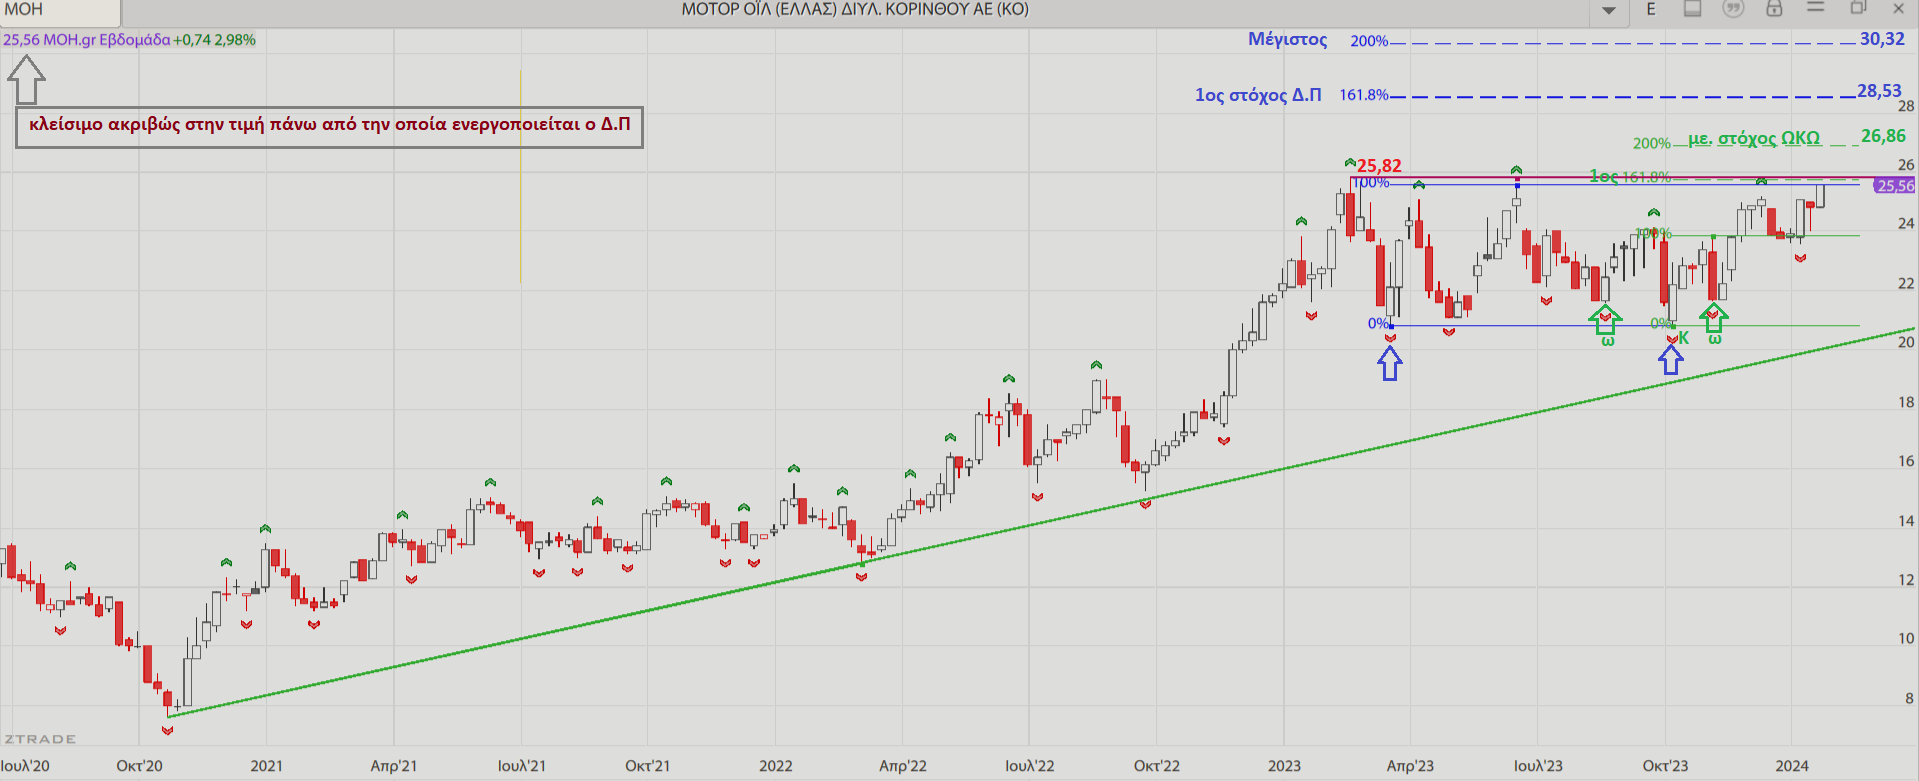Click the E period button
The height and width of the screenshot is (781, 1919).
coord(1651,9)
